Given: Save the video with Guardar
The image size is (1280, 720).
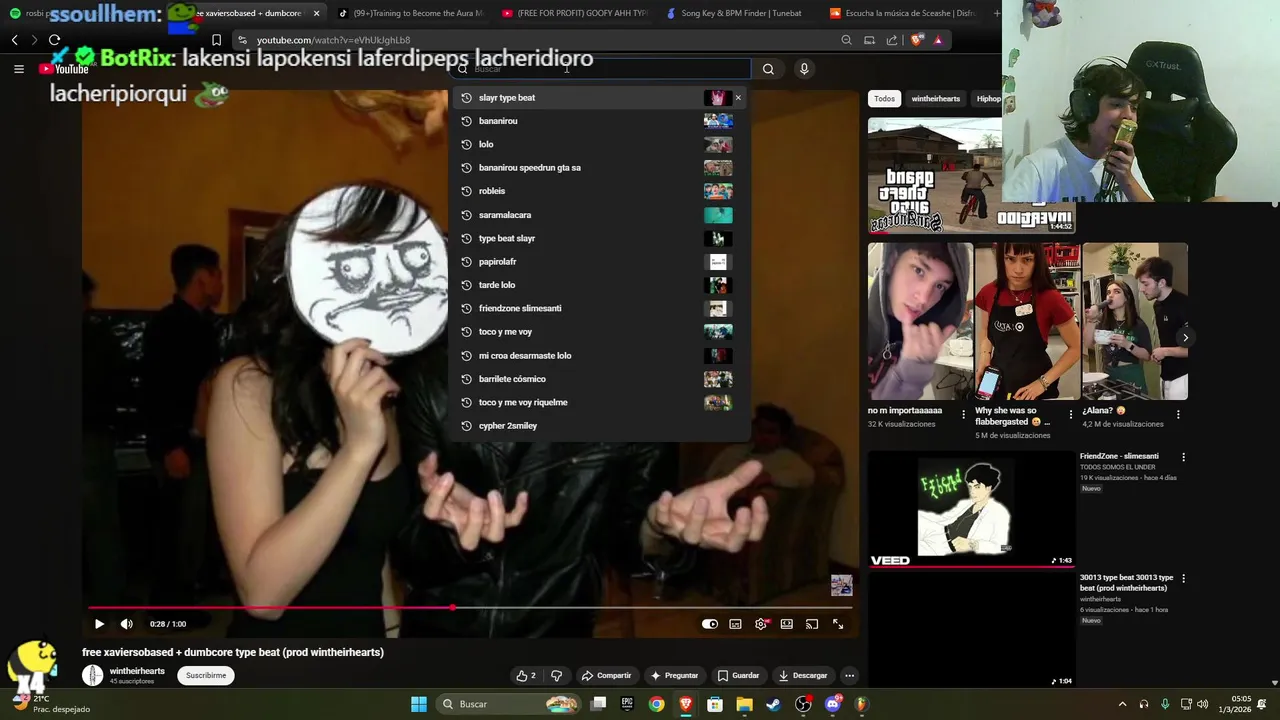Looking at the screenshot, I should coord(738,676).
